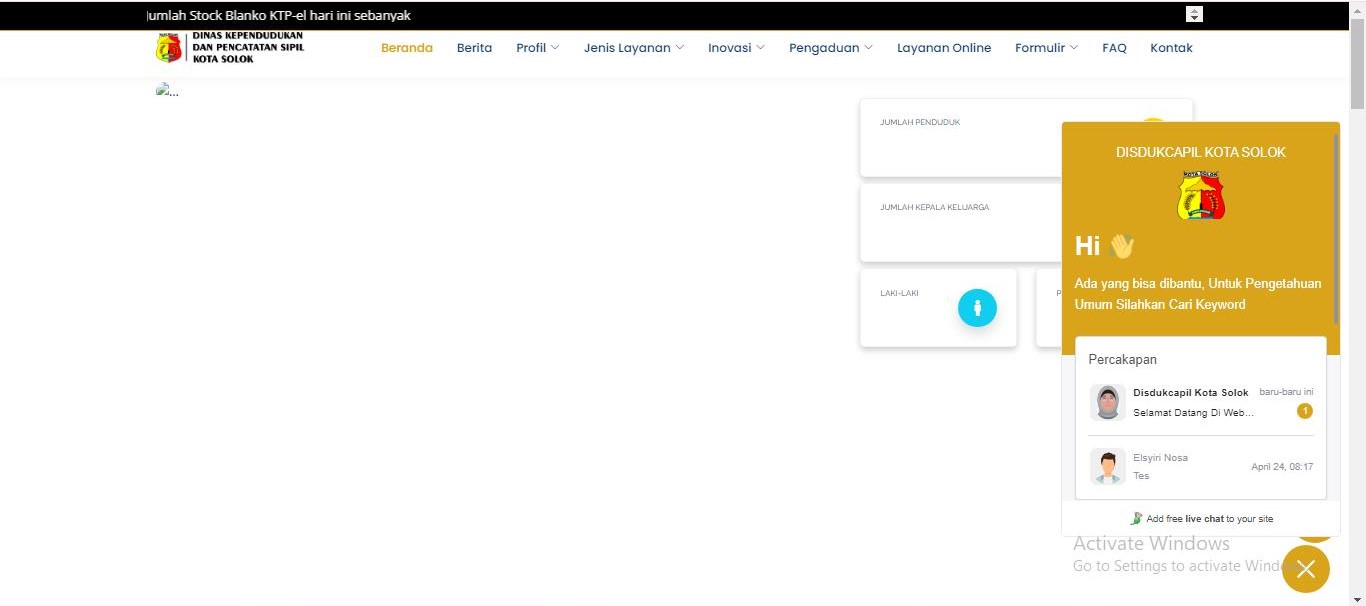Open the Berita page
The image size is (1366, 606).
click(474, 48)
